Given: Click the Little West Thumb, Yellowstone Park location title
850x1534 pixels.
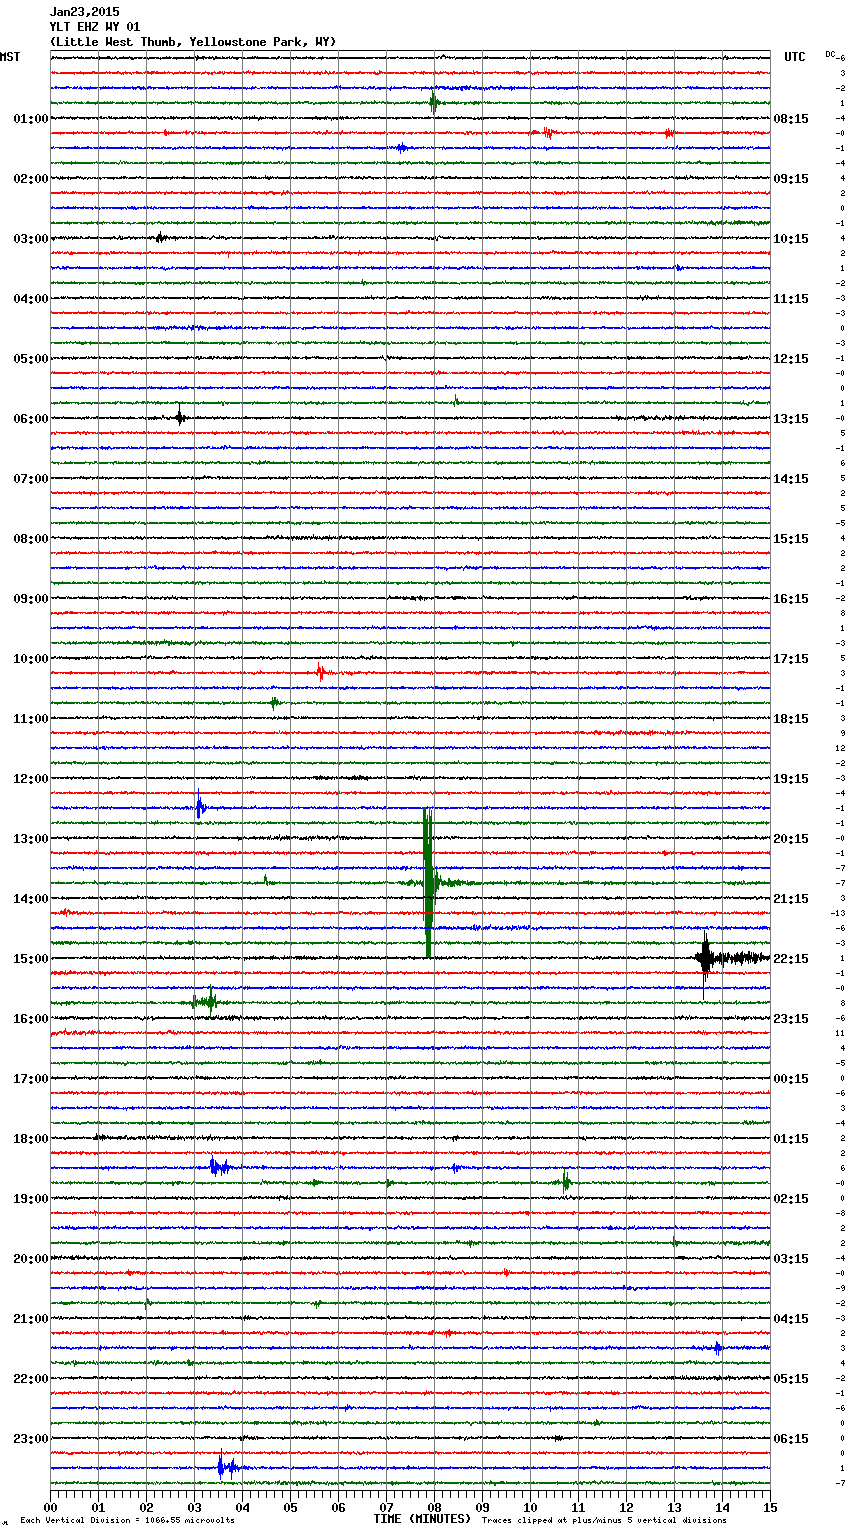Looking at the screenshot, I should click(x=193, y=42).
